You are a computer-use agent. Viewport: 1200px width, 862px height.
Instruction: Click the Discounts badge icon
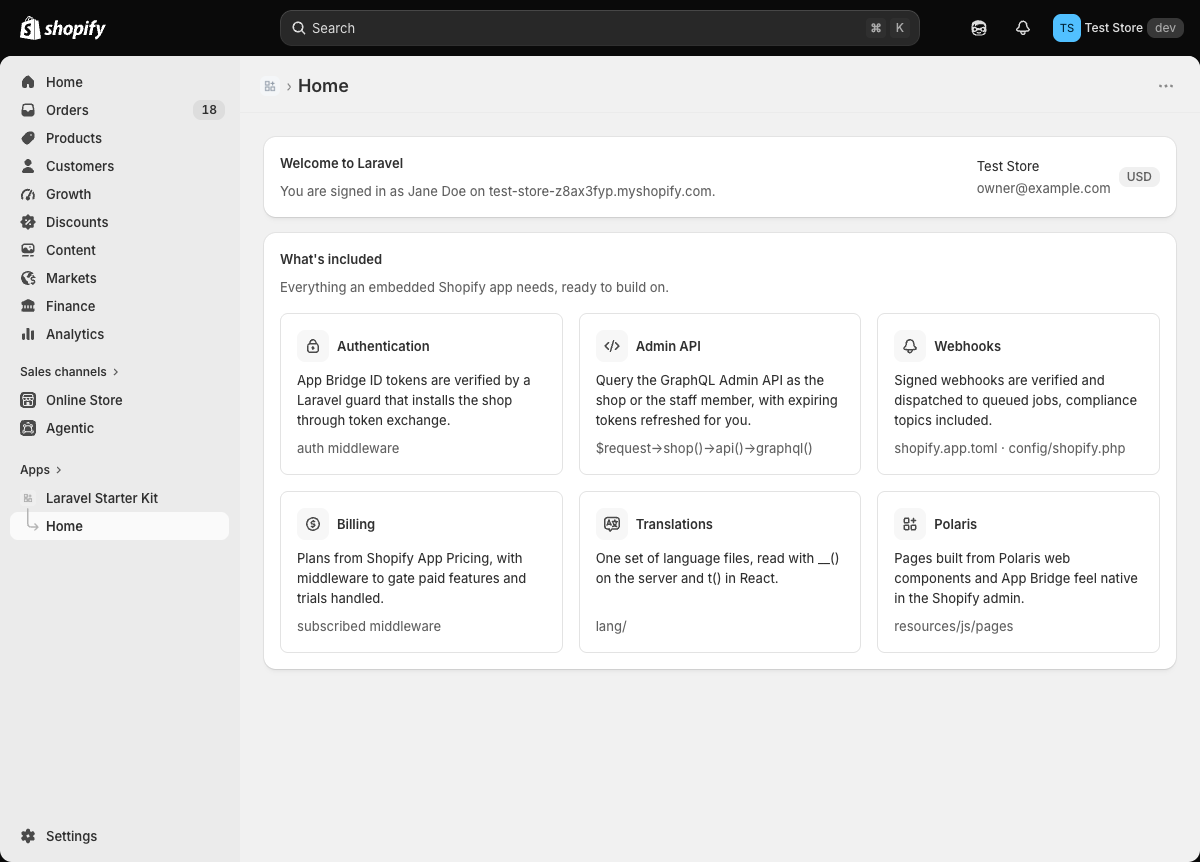(28, 222)
